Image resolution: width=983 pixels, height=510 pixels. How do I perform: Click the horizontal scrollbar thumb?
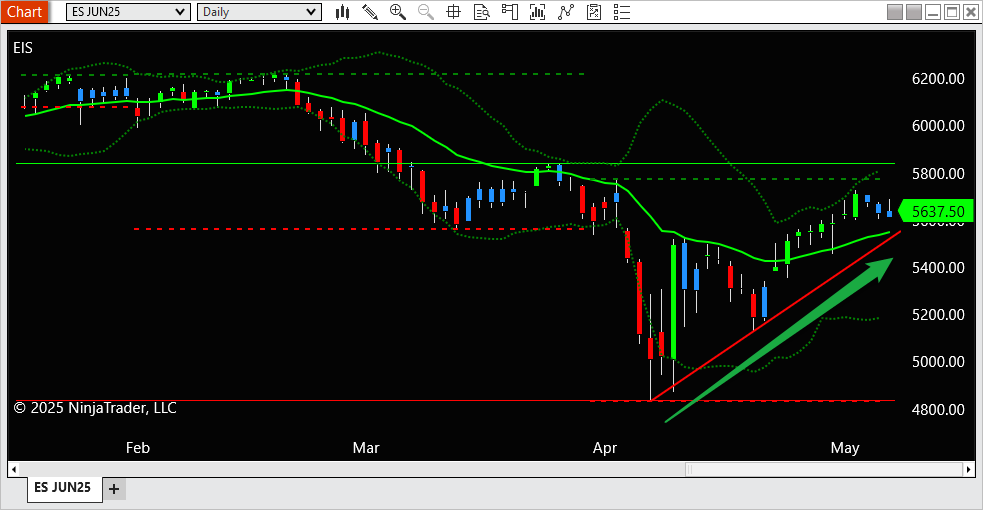point(824,469)
